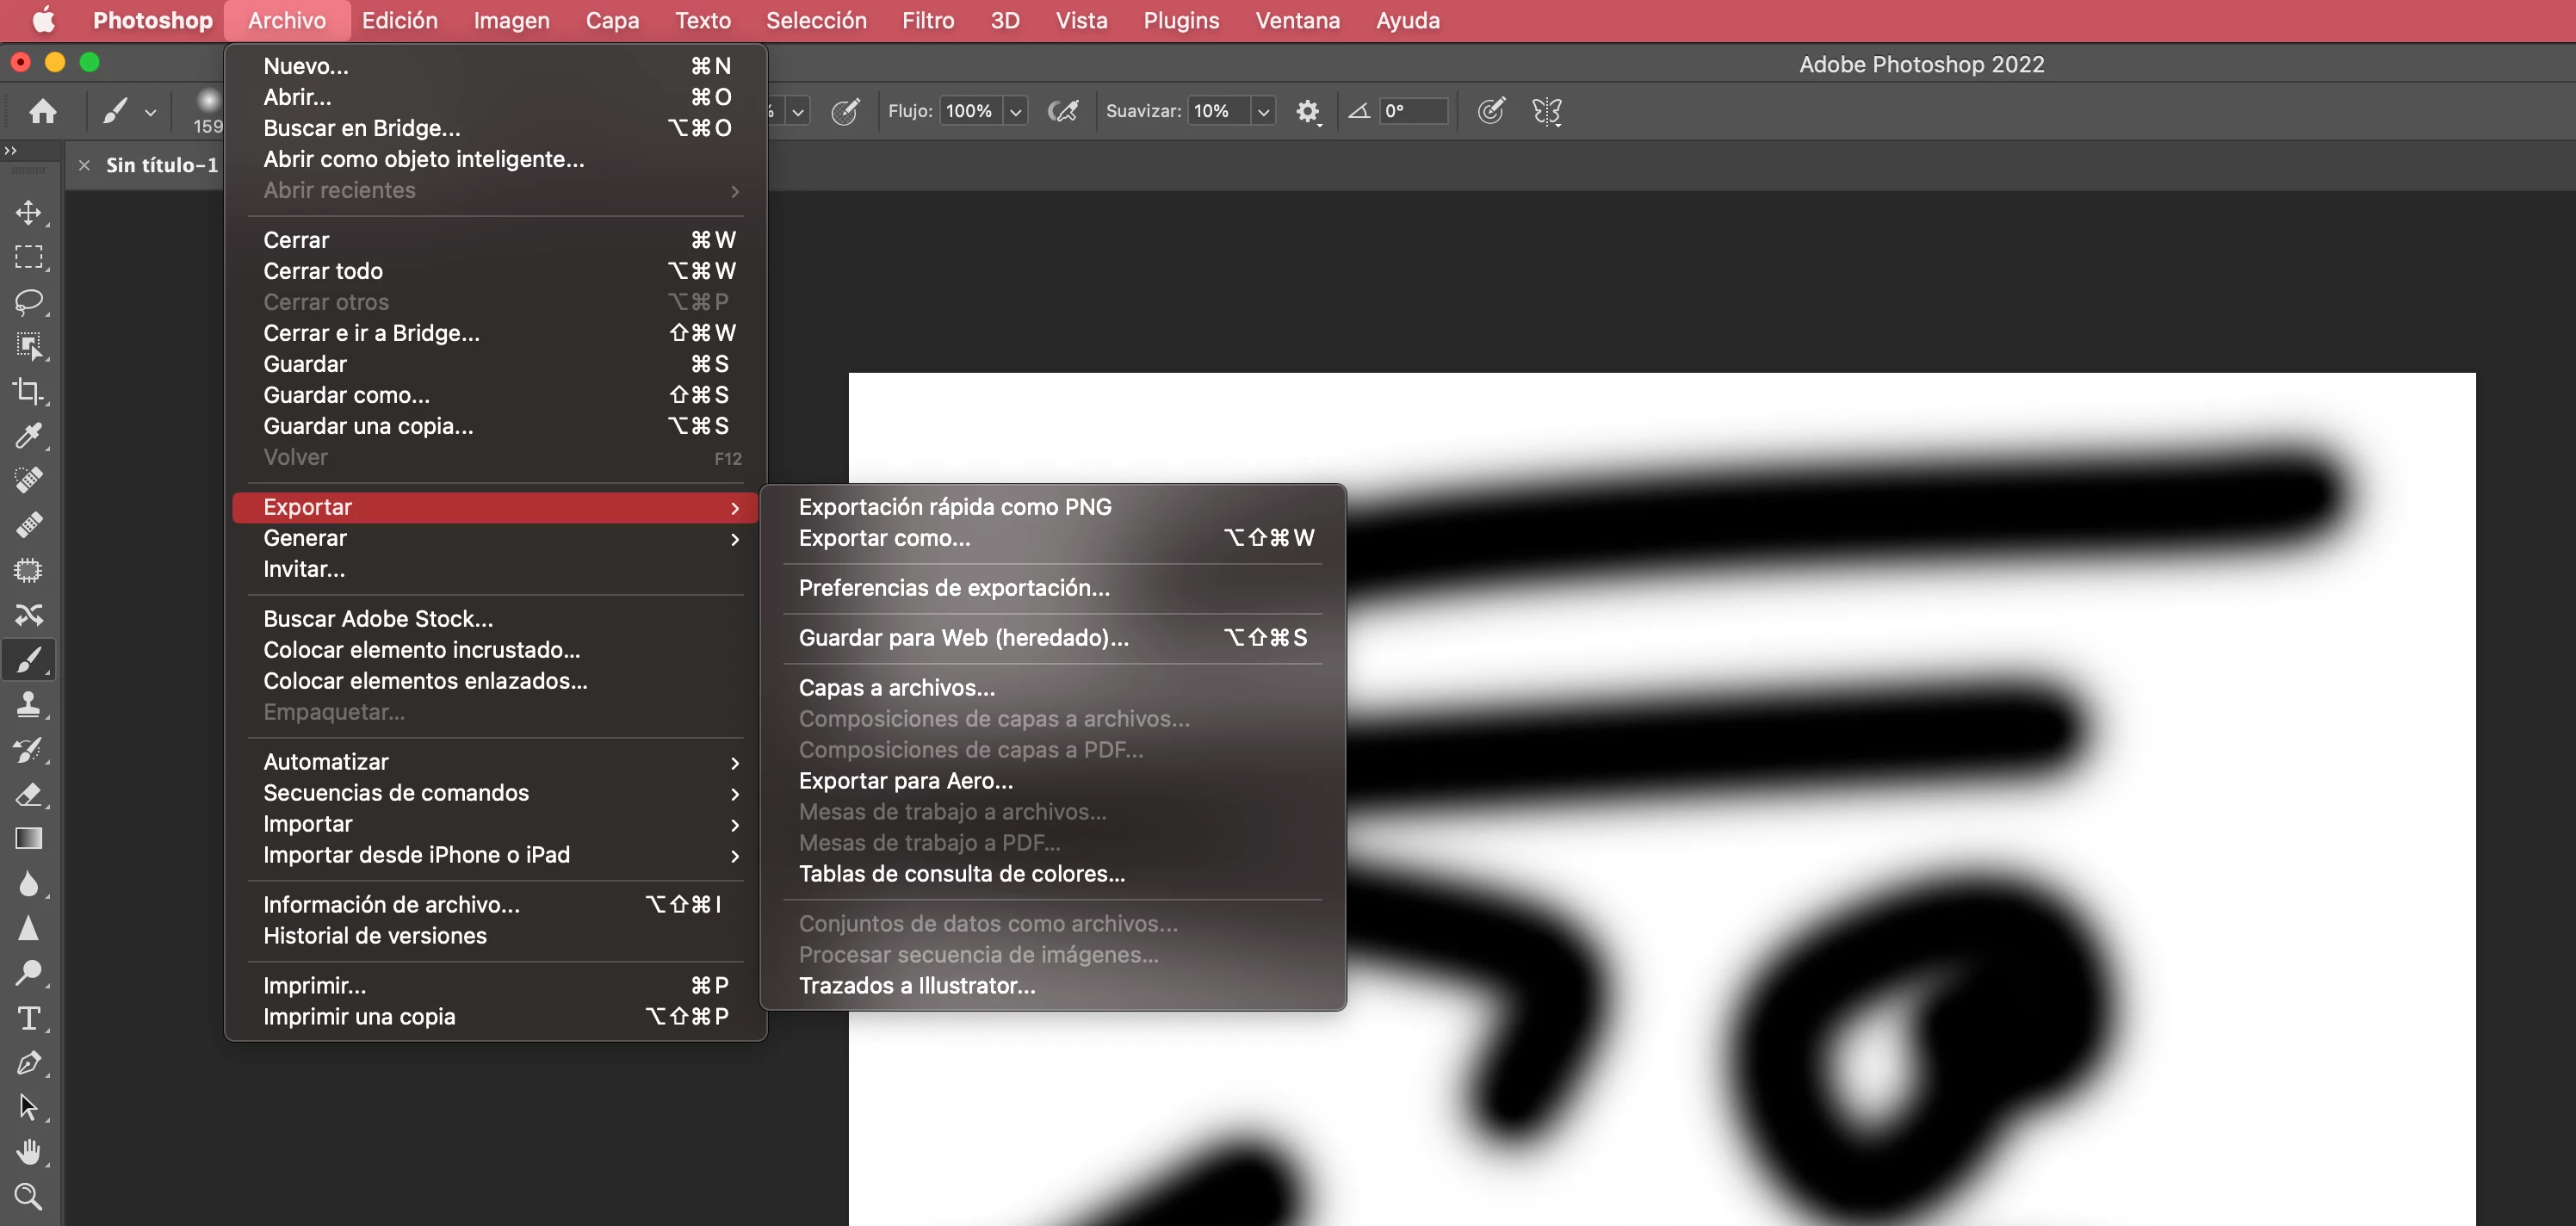Select the Move tool
This screenshot has width=2576, height=1226.
(x=28, y=212)
